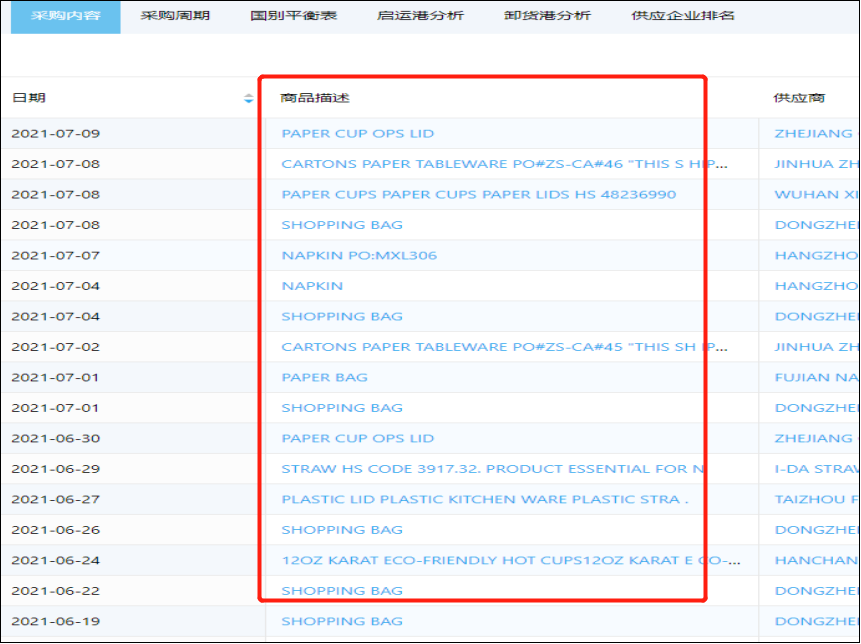Open SHOPPING BAG in the 2021-07-08 row
Image resolution: width=861 pixels, height=644 pixels.
tap(342, 225)
